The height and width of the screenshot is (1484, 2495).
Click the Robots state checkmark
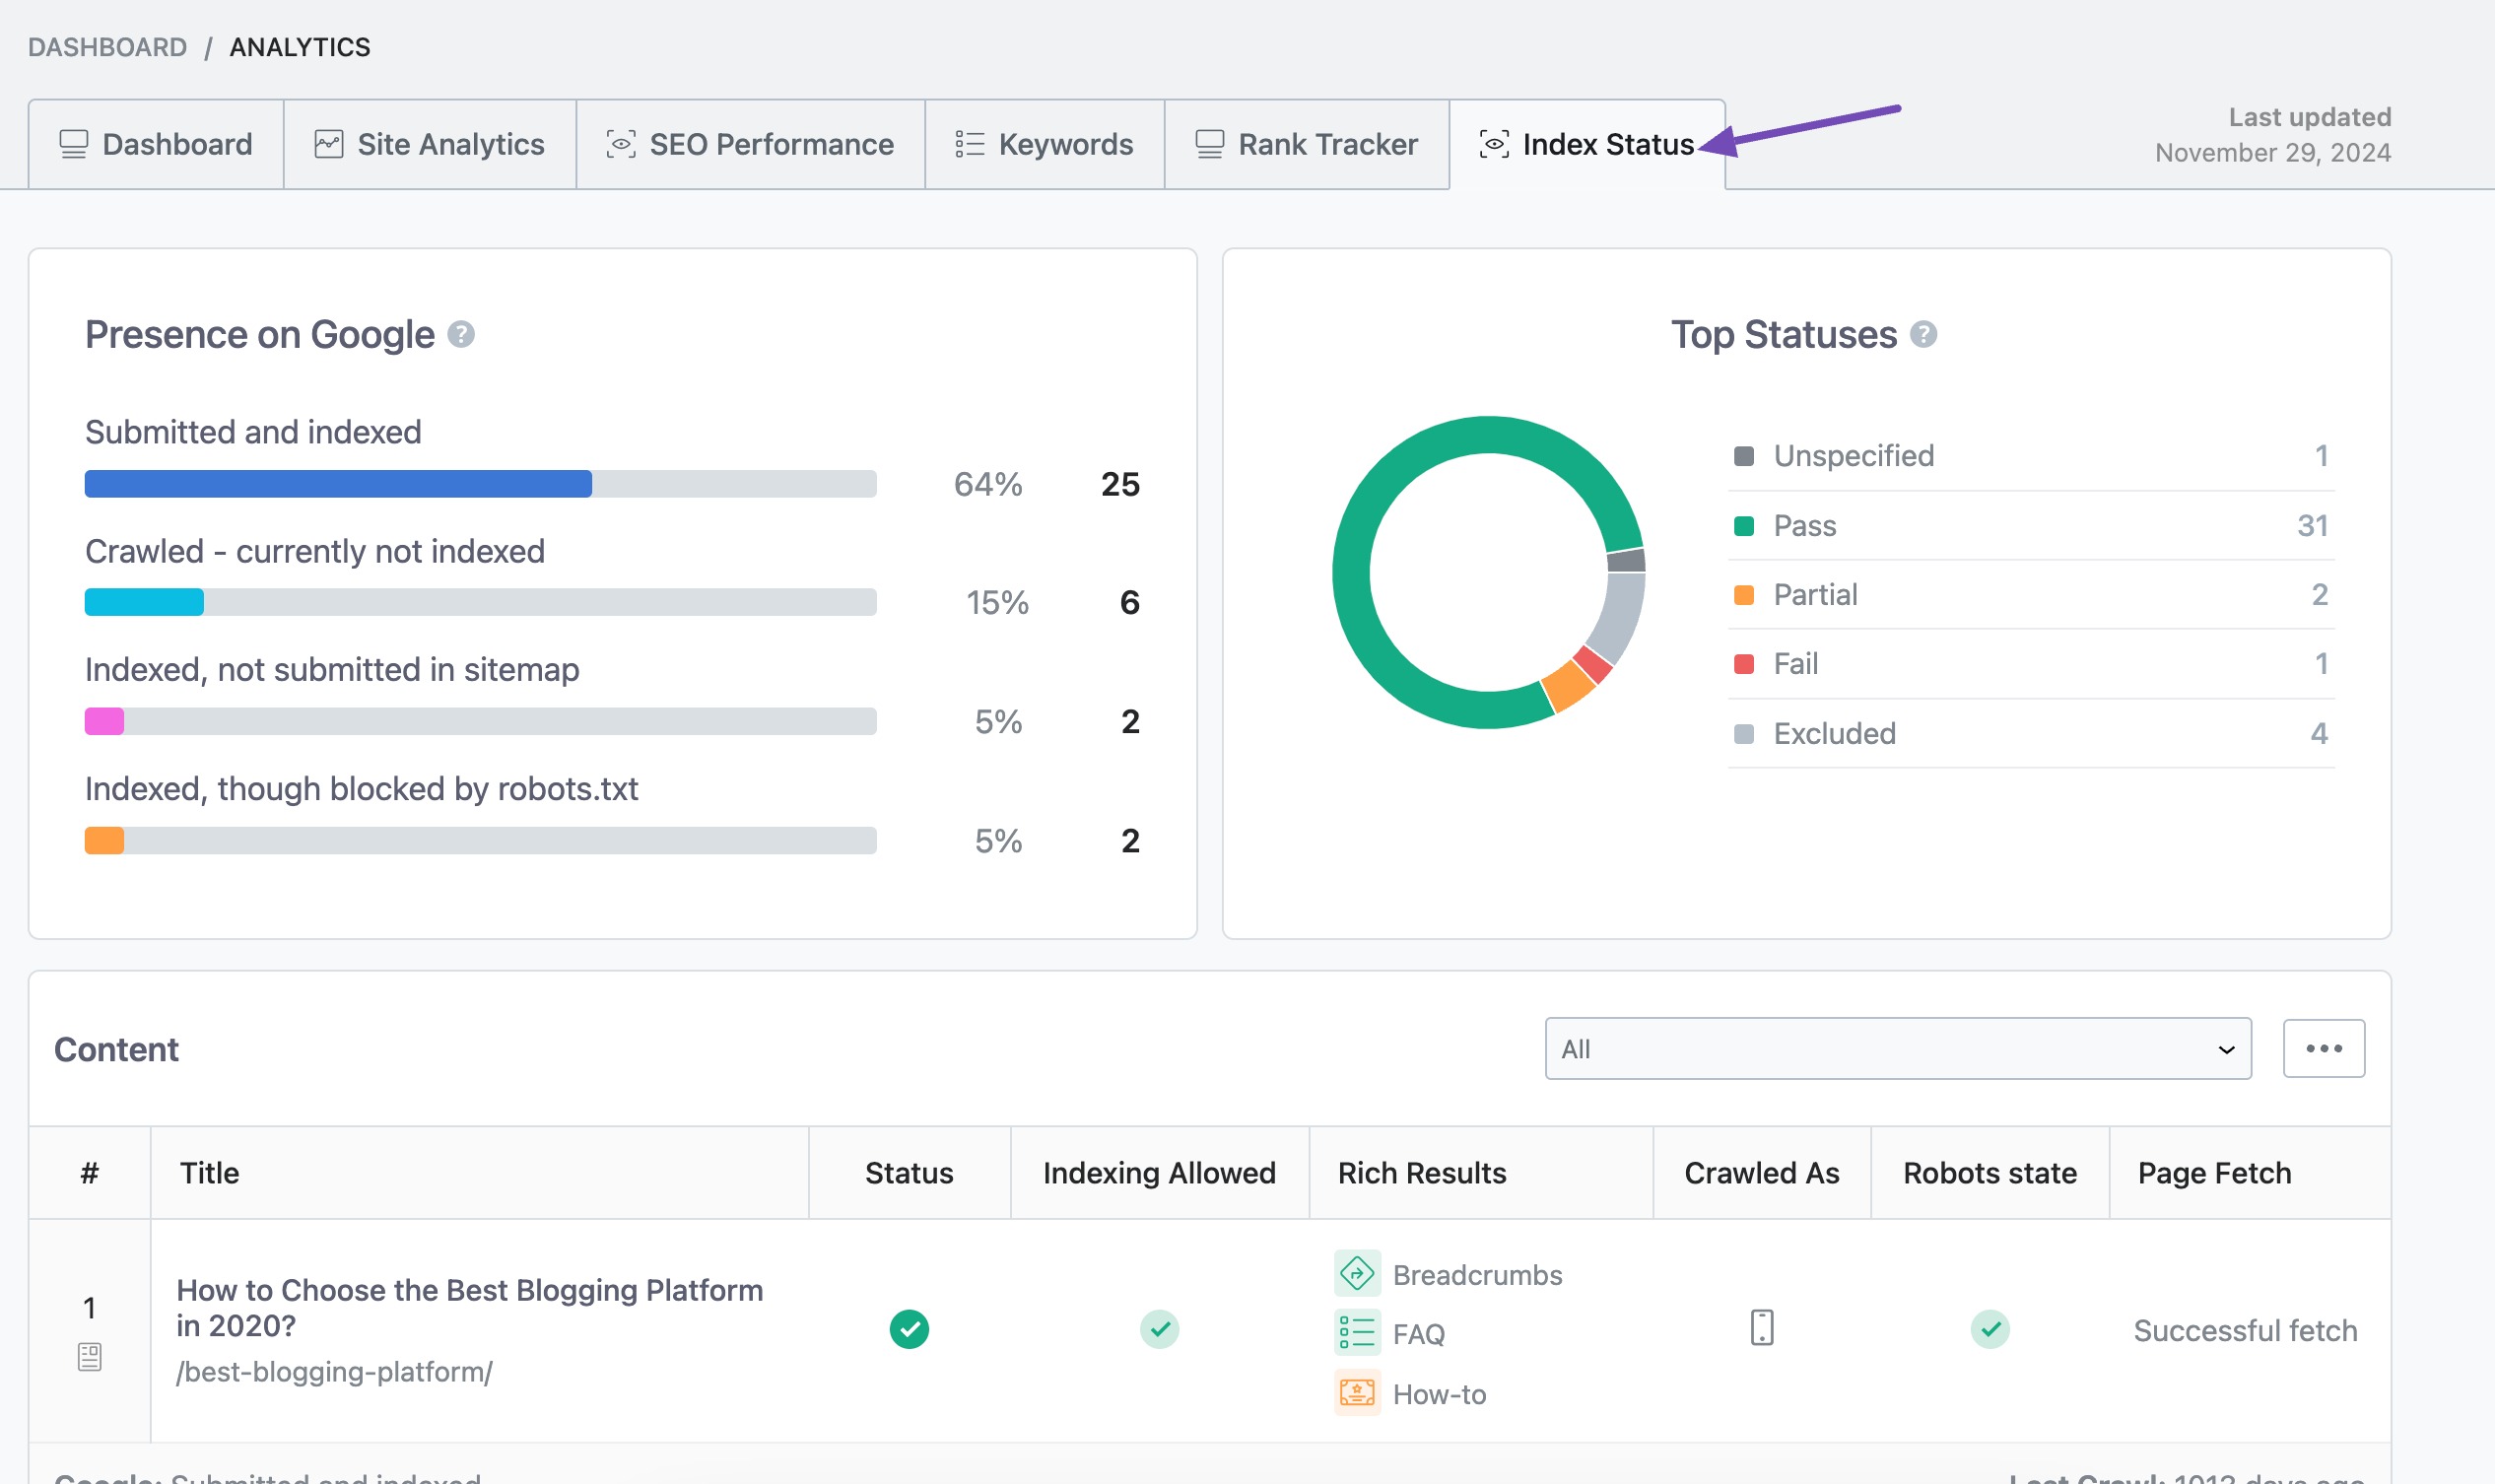tap(1990, 1329)
